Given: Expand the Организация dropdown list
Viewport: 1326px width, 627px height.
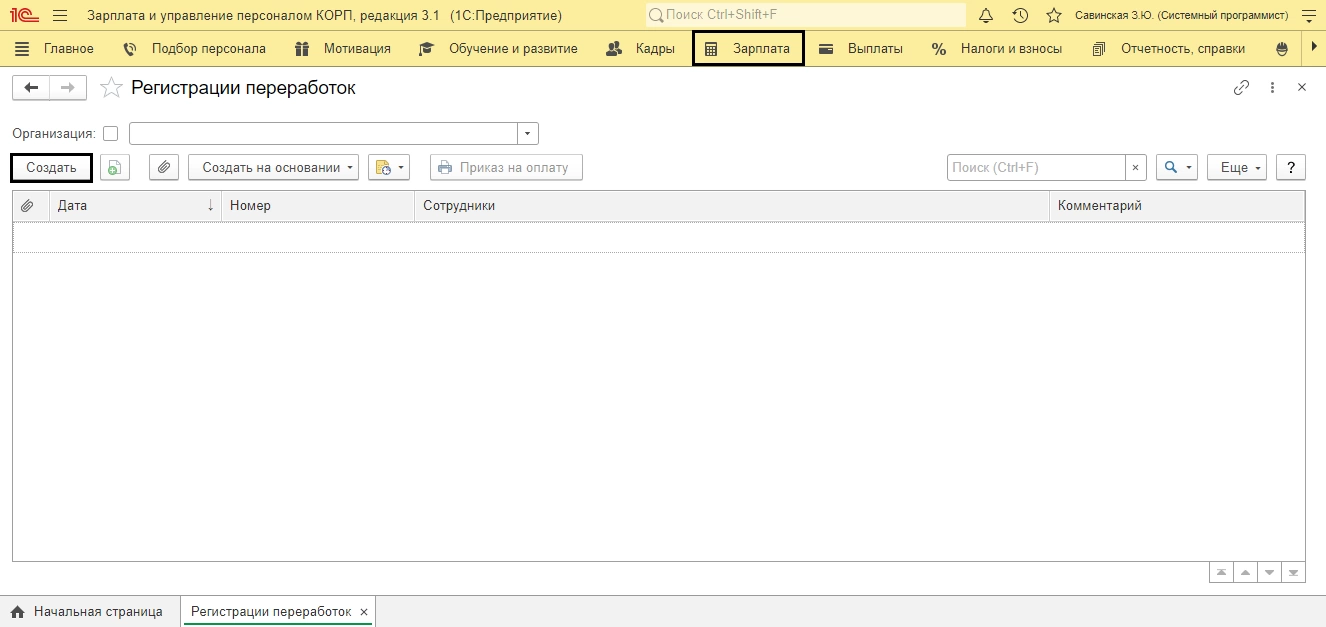Looking at the screenshot, I should pos(528,134).
